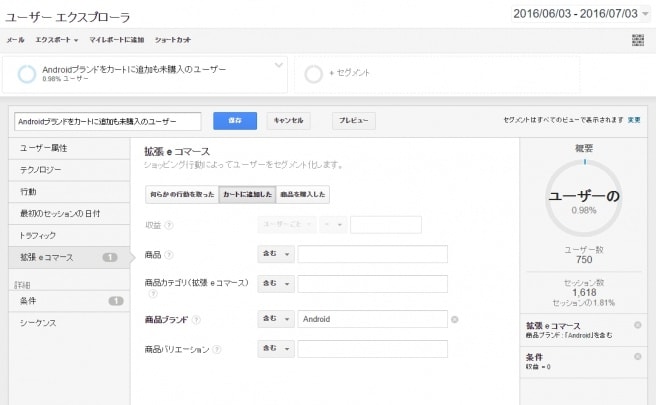
Task: Select 商品を購入した toggle
Action: pyautogui.click(x=303, y=195)
